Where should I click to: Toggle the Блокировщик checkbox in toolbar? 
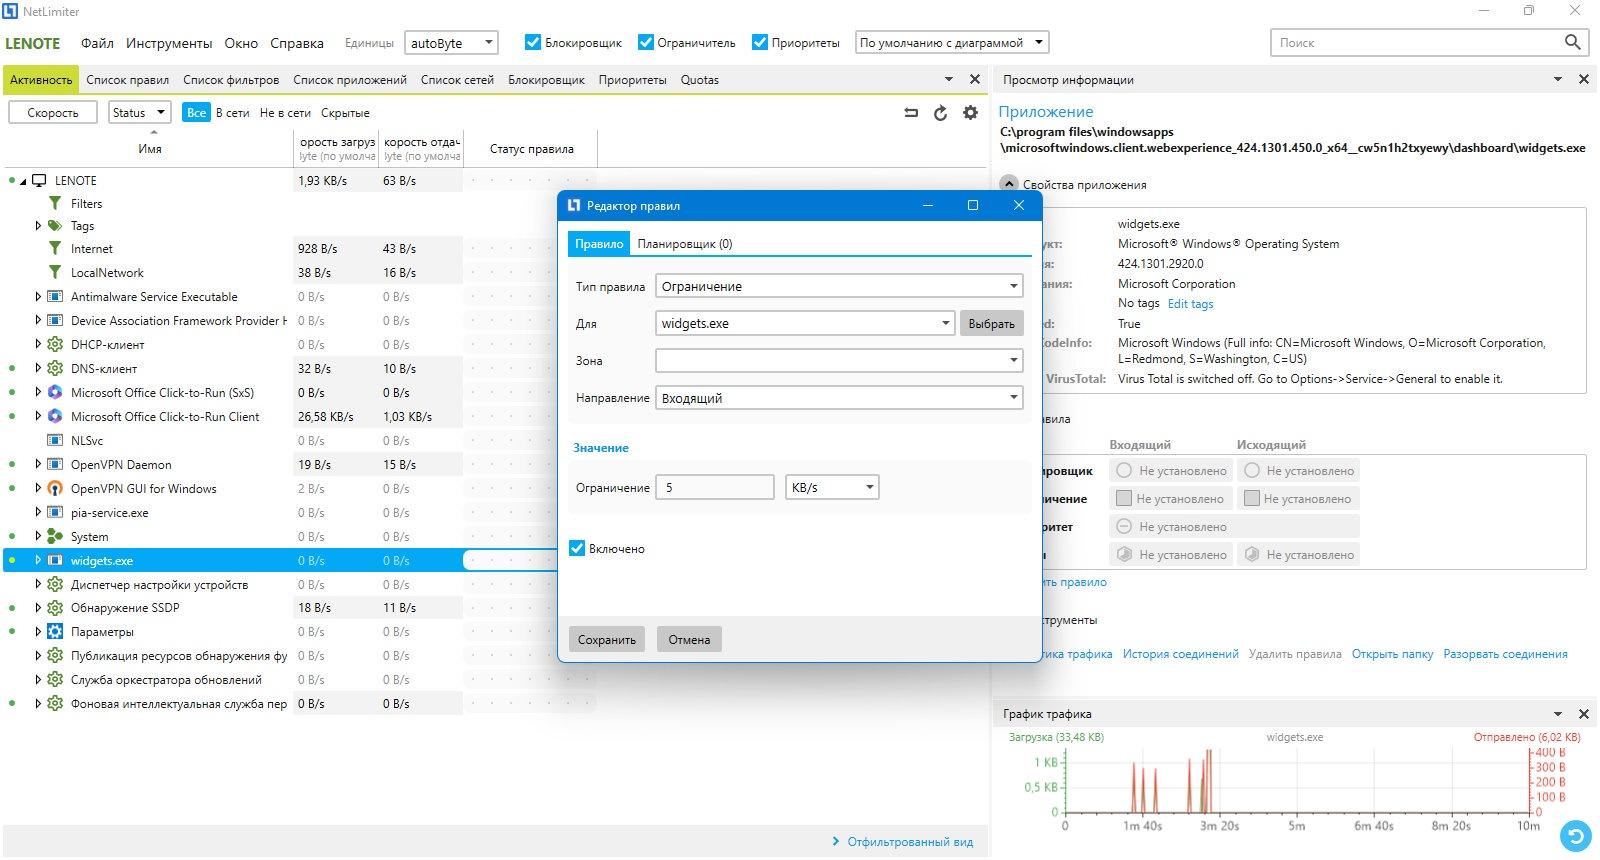point(533,42)
